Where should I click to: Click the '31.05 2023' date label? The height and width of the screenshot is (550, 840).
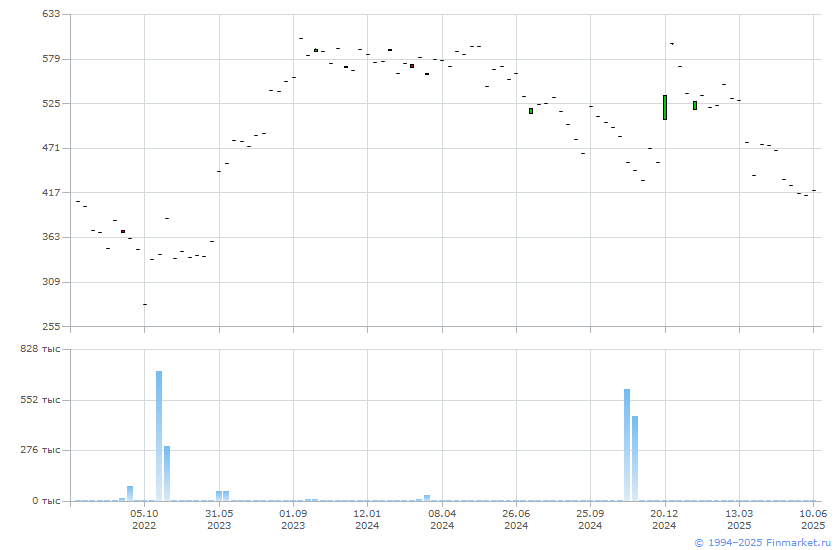click(x=219, y=519)
